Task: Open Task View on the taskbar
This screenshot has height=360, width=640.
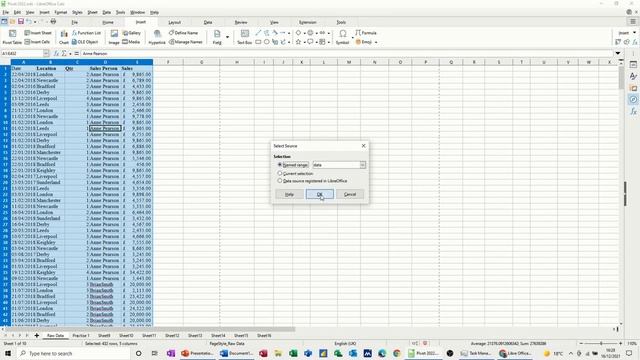Action: (154, 353)
